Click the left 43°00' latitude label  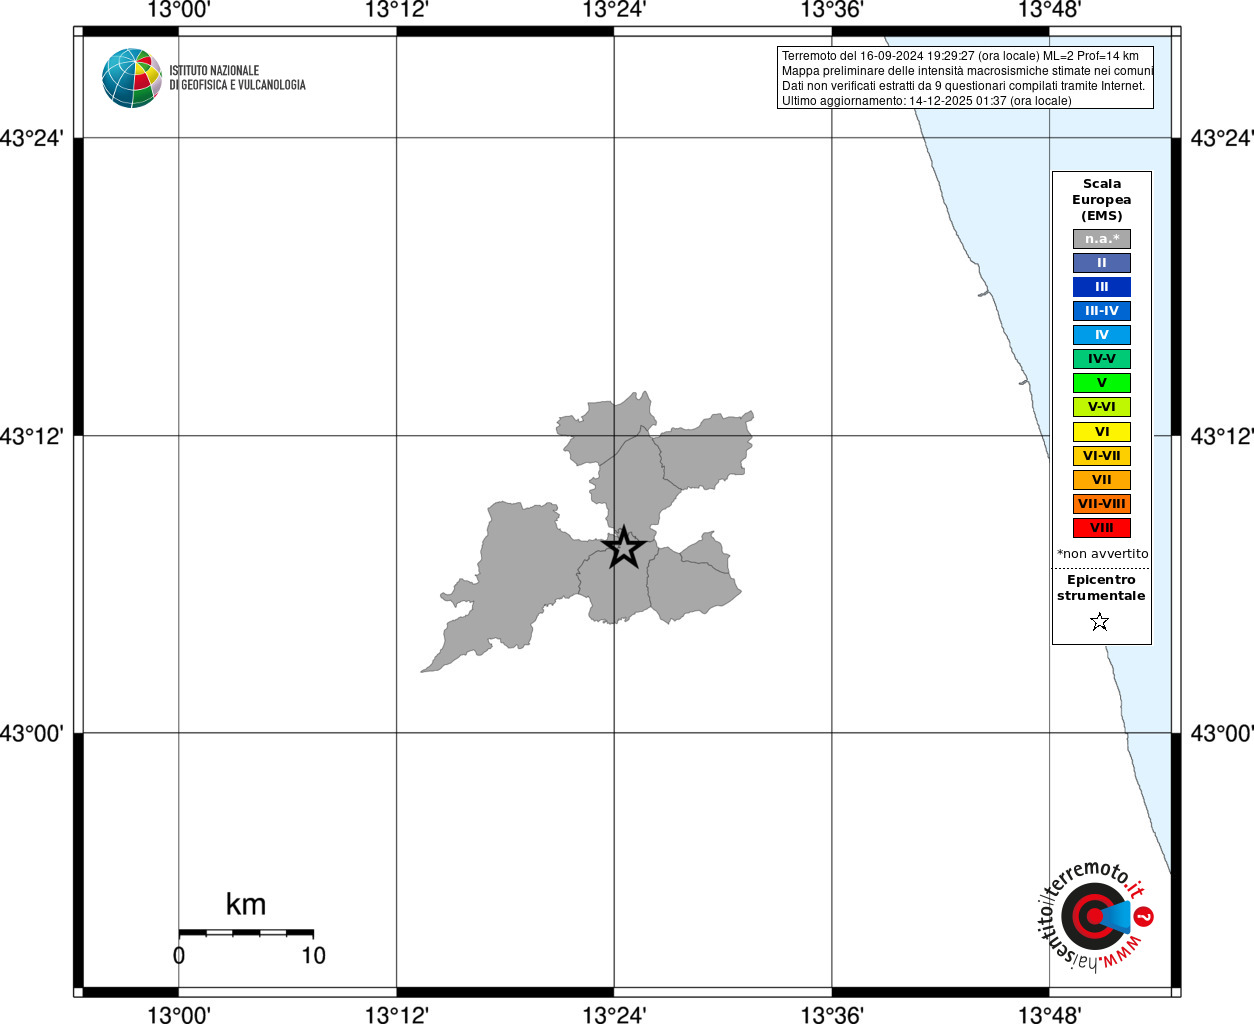coord(32,733)
